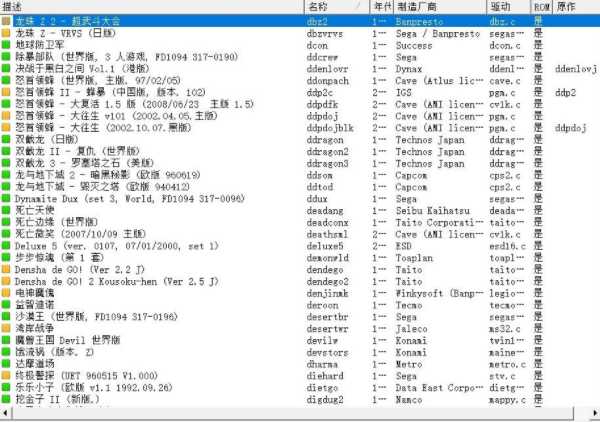Sort by the ROM column header
Screen dimensions: 600x422
(x=541, y=7)
